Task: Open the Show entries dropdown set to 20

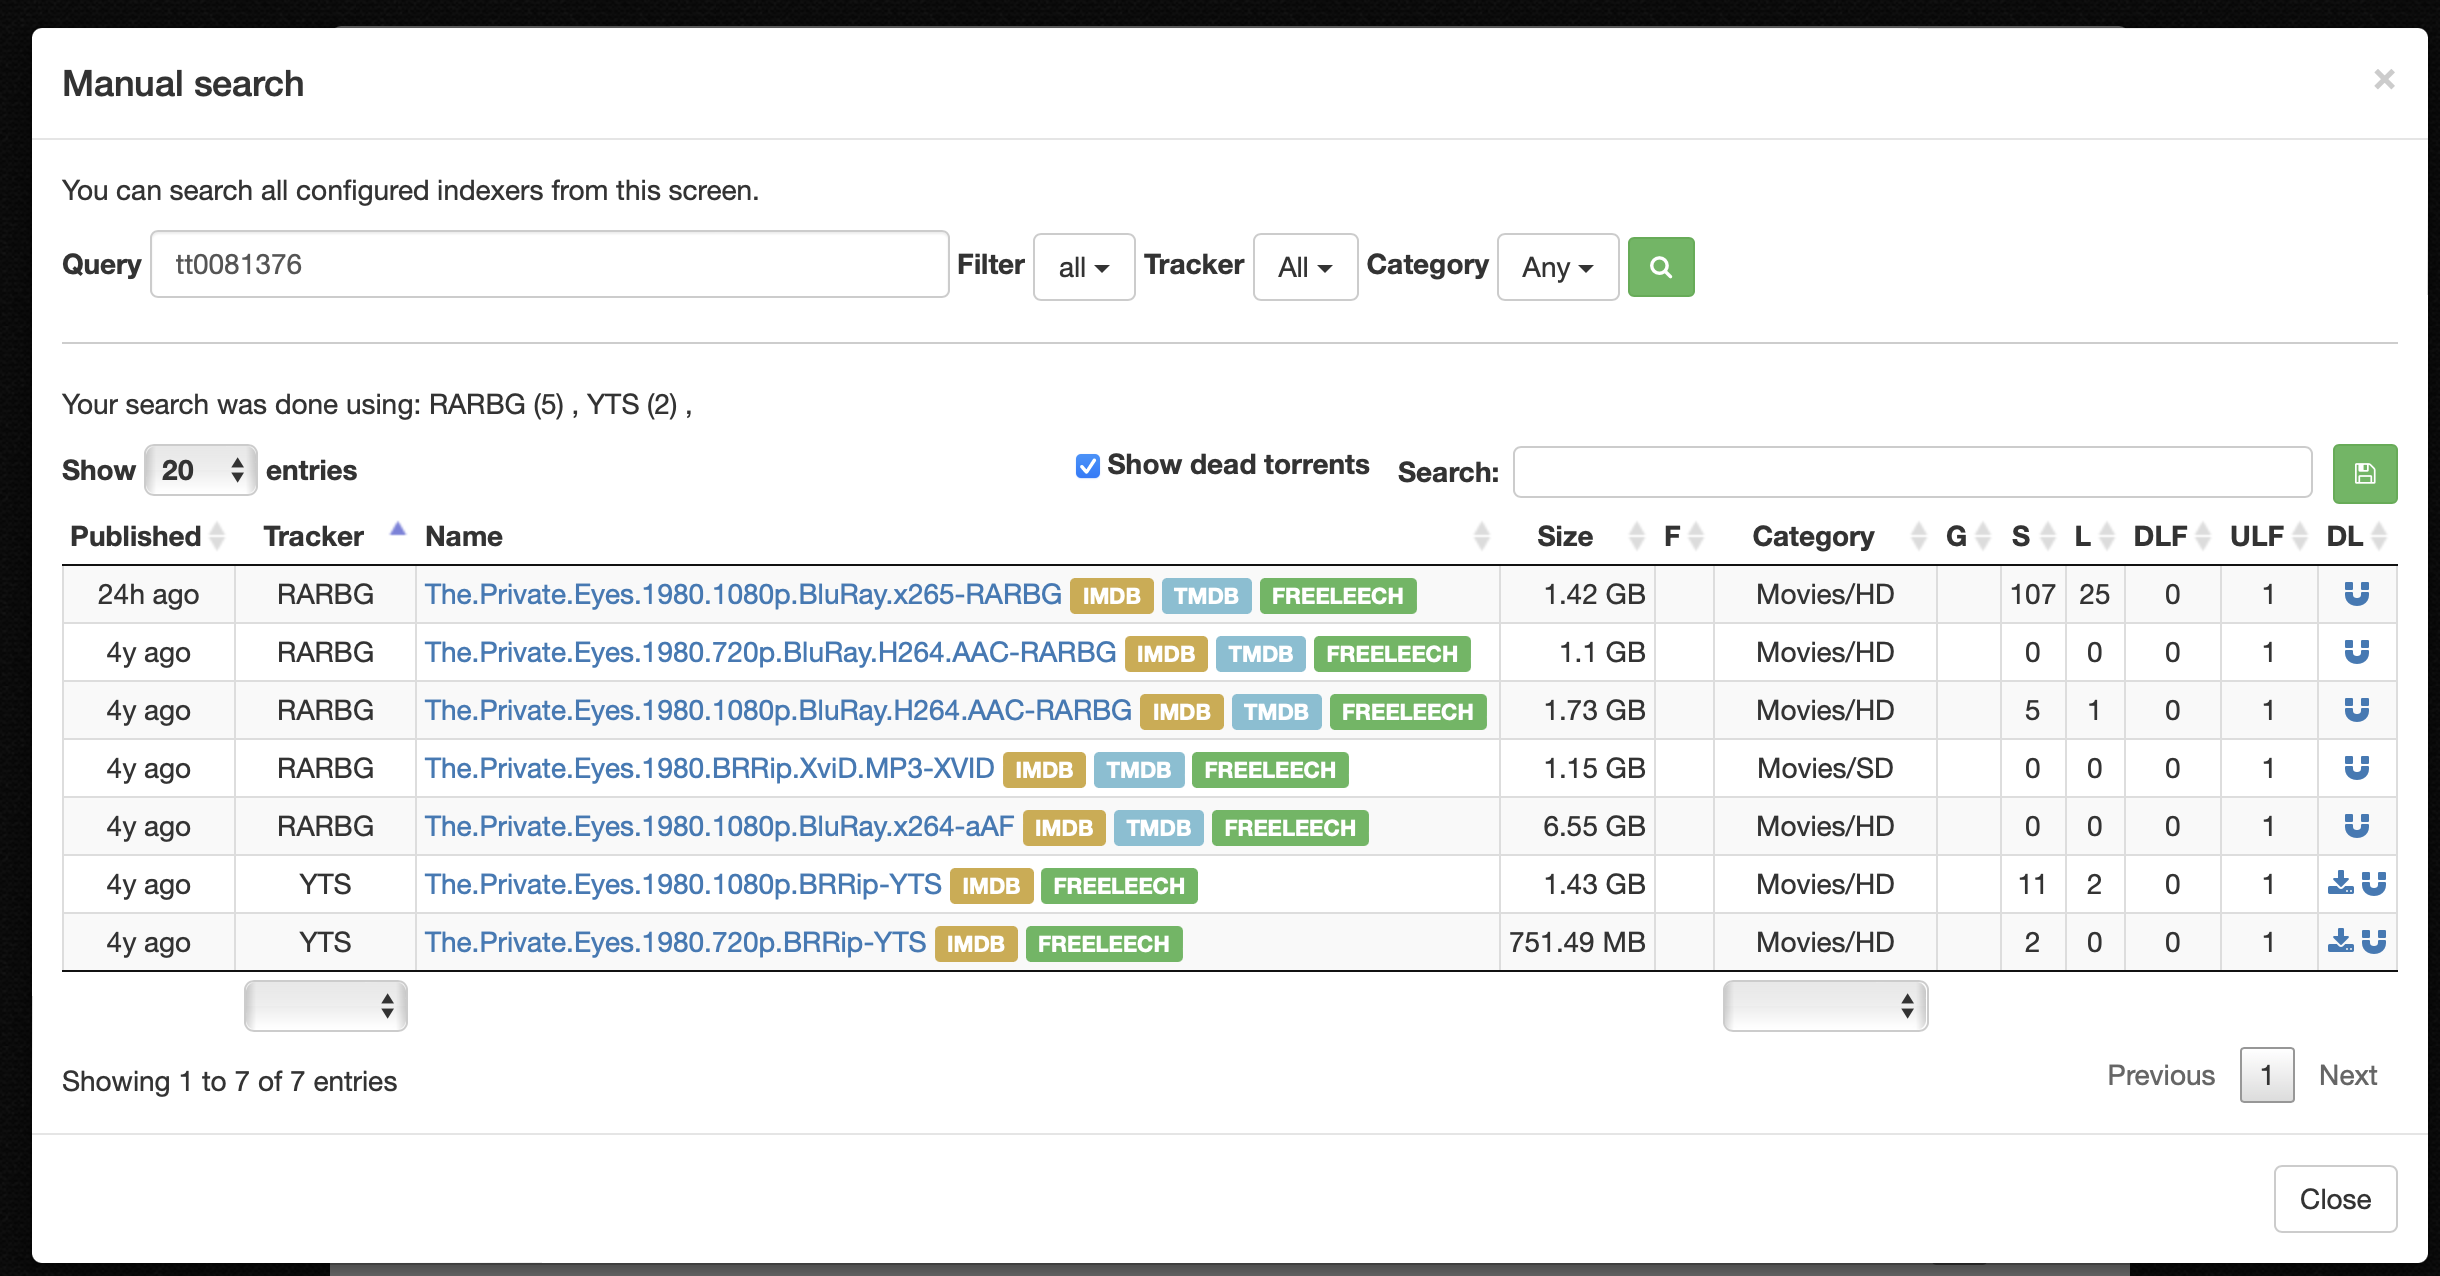Action: click(200, 469)
